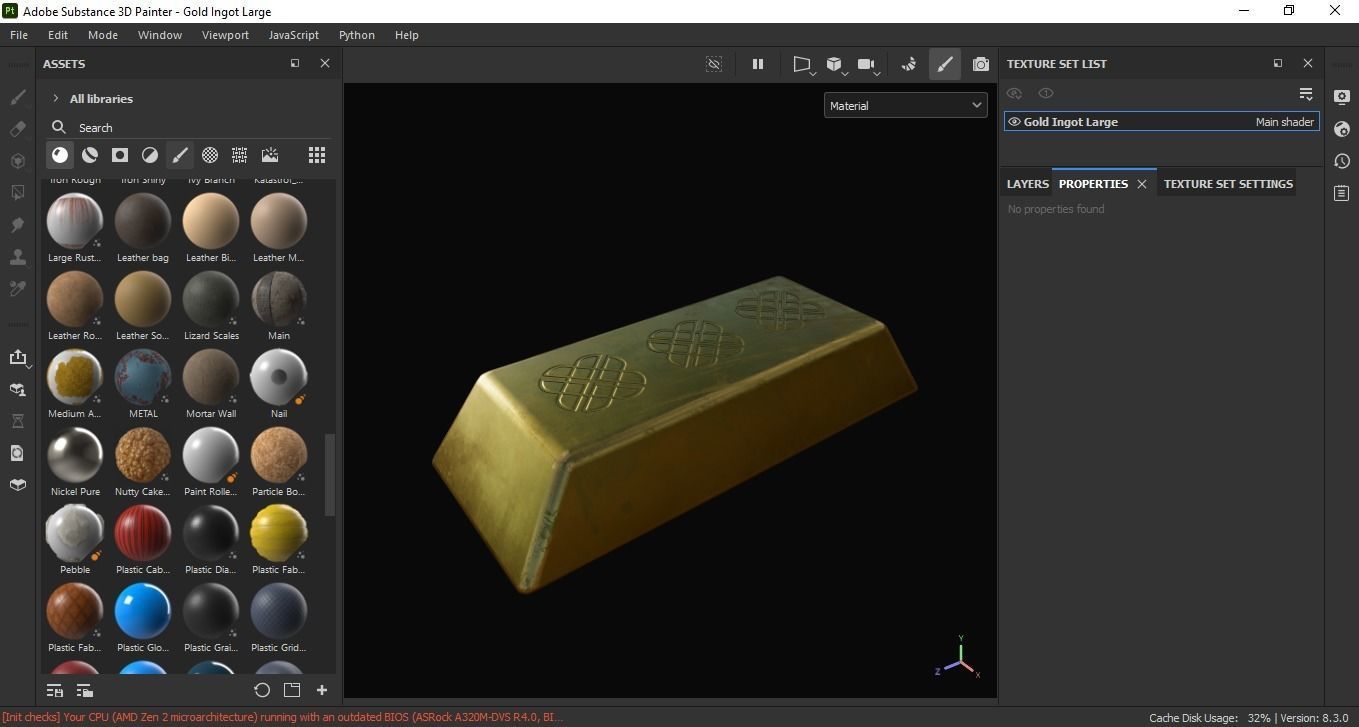This screenshot has width=1359, height=727.
Task: Add a new asset with plus icon
Action: point(322,690)
